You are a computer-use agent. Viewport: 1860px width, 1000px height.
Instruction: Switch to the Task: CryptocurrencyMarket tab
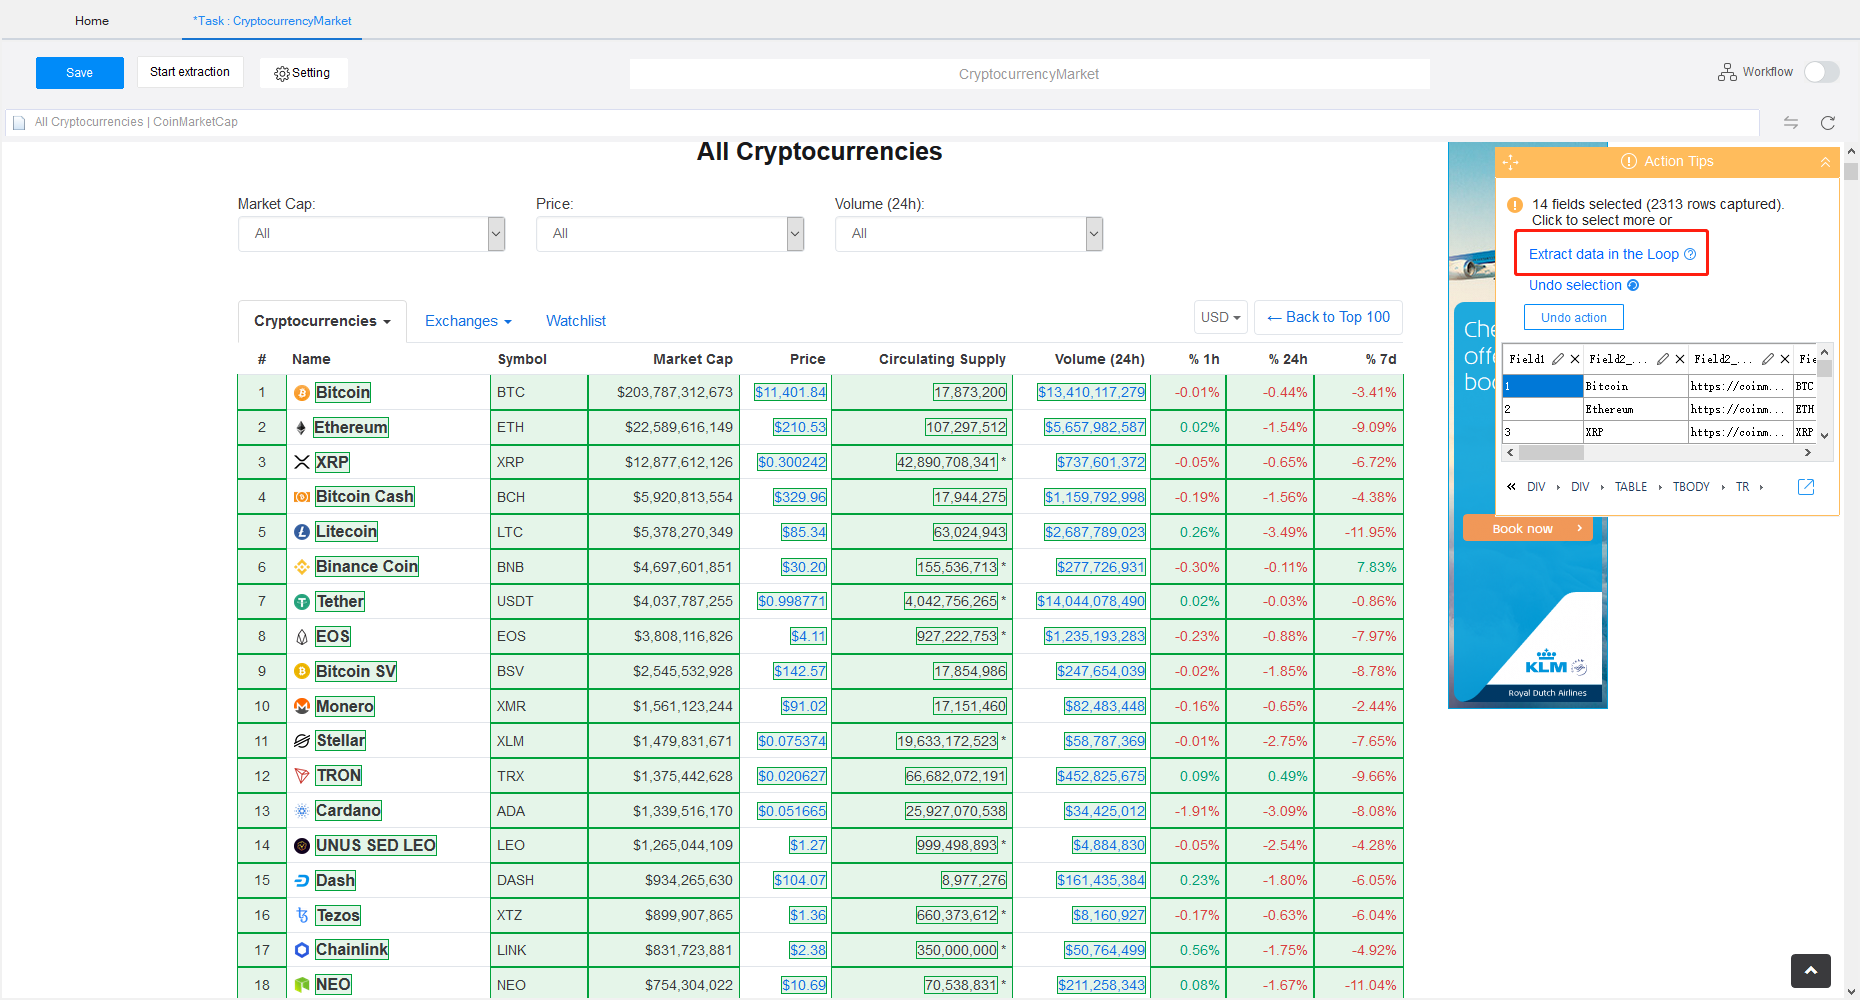(272, 21)
